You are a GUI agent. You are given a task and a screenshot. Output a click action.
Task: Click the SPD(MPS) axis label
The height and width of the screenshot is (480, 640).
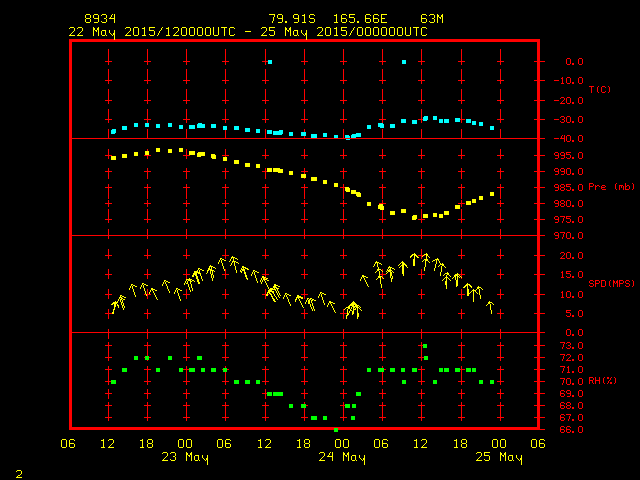[x=611, y=283]
